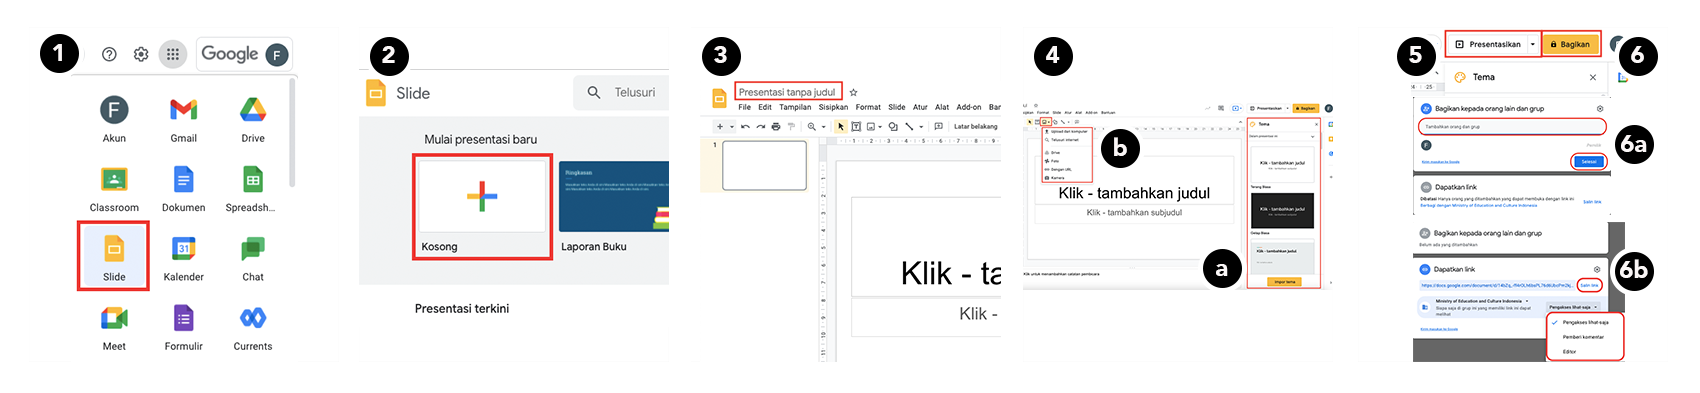Click the Presentasi tanpa judul title field
The width and height of the screenshot is (1700, 393).
787,92
